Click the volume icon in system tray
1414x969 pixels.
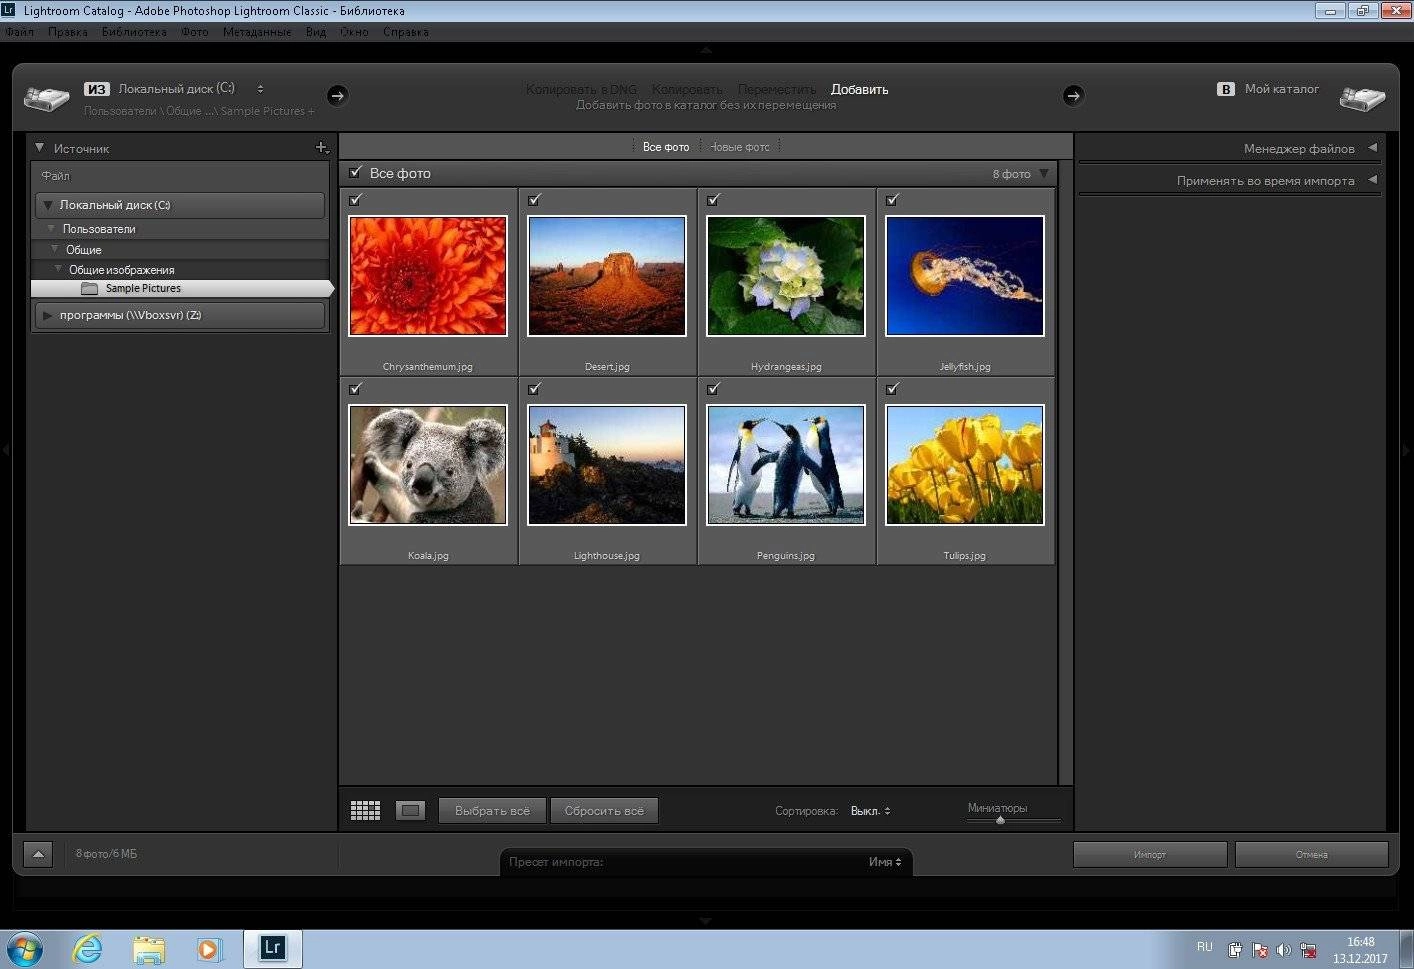[x=1283, y=950]
